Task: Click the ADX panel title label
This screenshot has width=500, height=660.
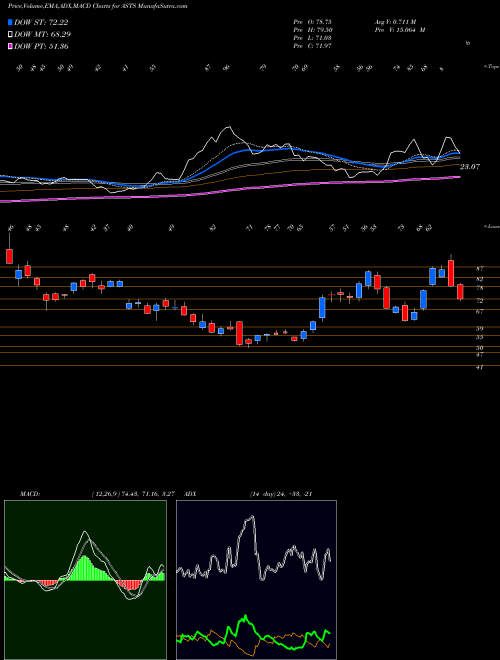Action: (191, 494)
